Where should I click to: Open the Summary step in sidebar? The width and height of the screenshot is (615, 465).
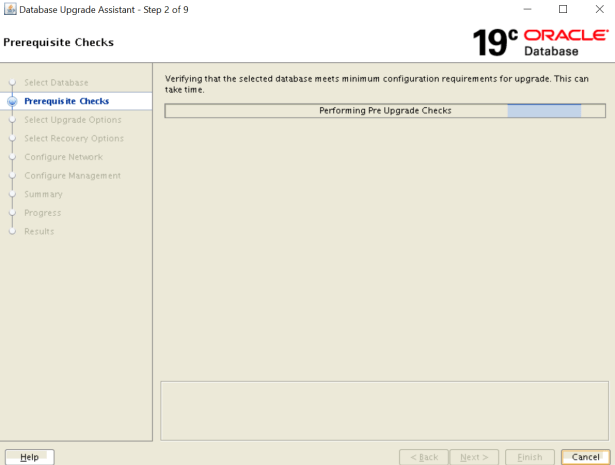click(43, 194)
